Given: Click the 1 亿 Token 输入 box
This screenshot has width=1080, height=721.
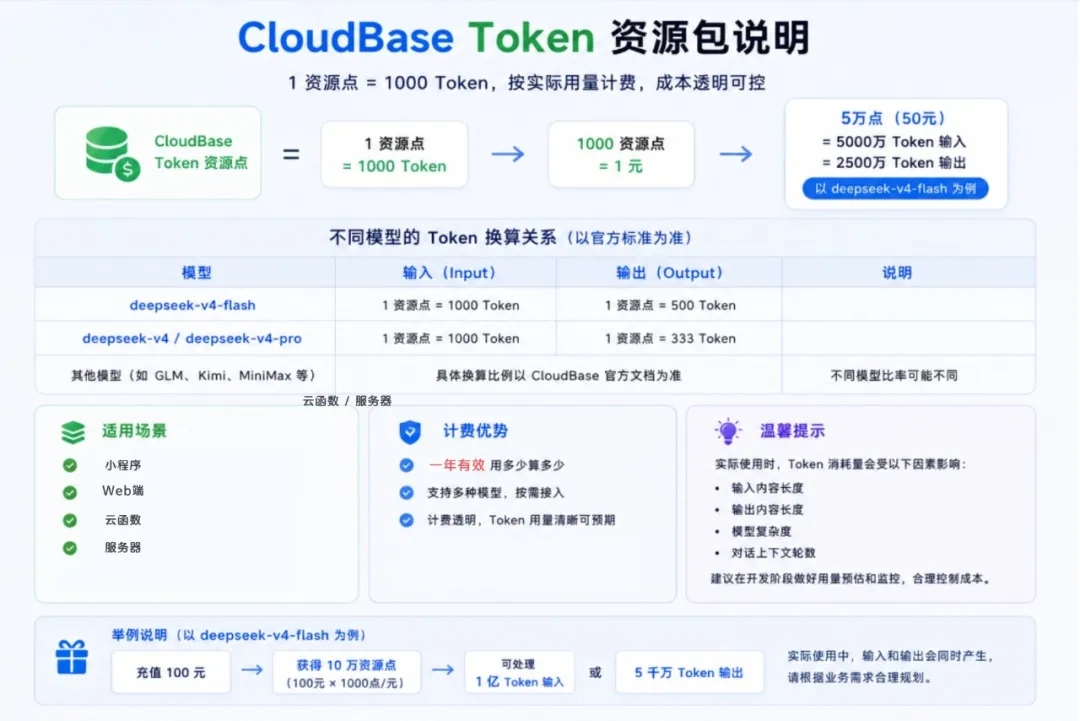Looking at the screenshot, I should (519, 672).
